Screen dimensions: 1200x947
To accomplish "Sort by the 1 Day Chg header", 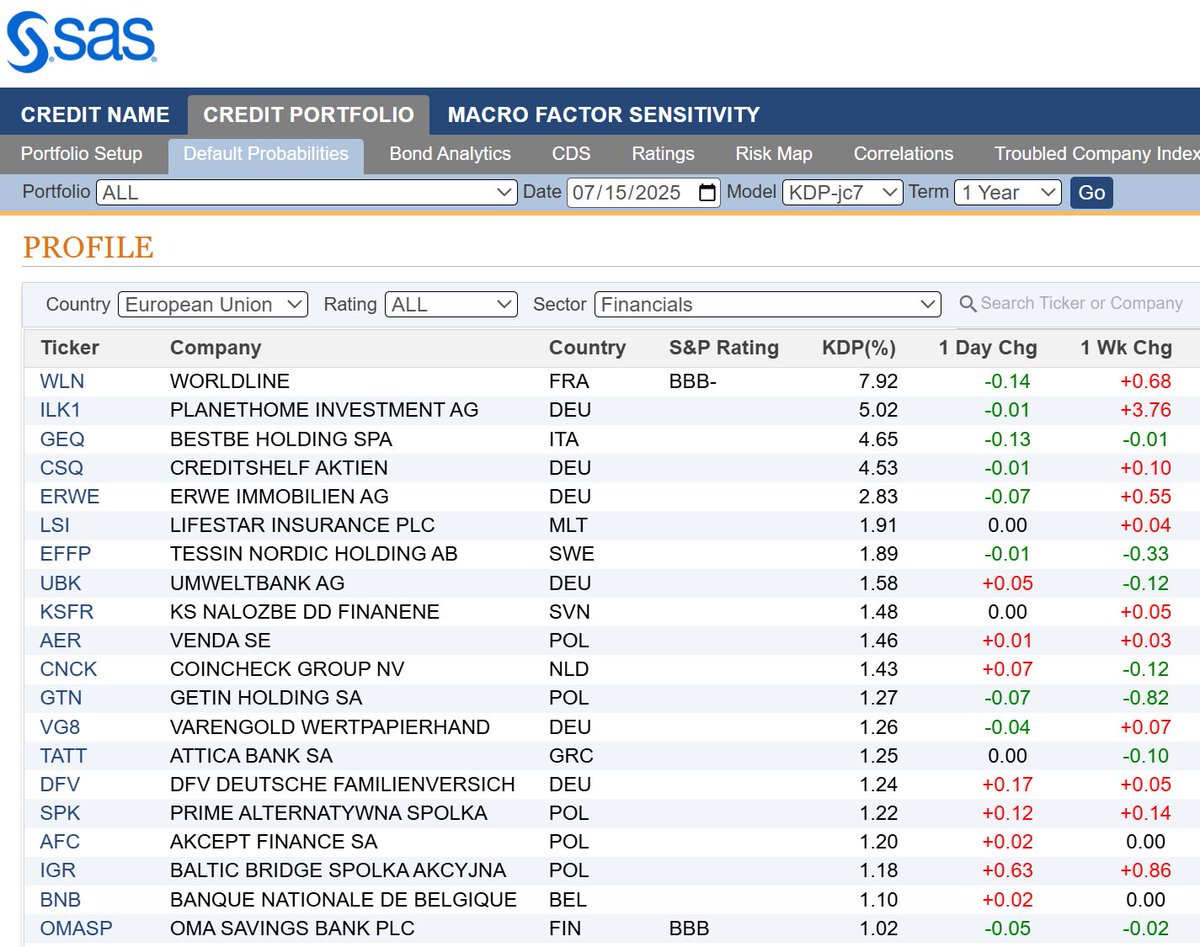I will click(x=988, y=348).
